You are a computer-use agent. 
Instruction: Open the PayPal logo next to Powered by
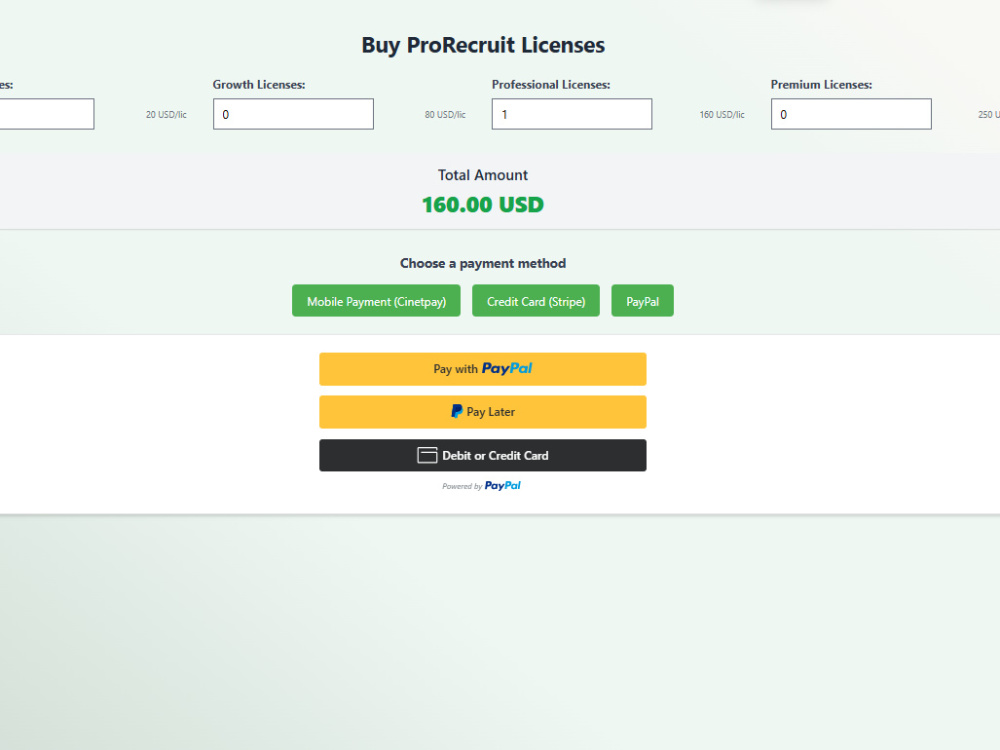[x=503, y=486]
